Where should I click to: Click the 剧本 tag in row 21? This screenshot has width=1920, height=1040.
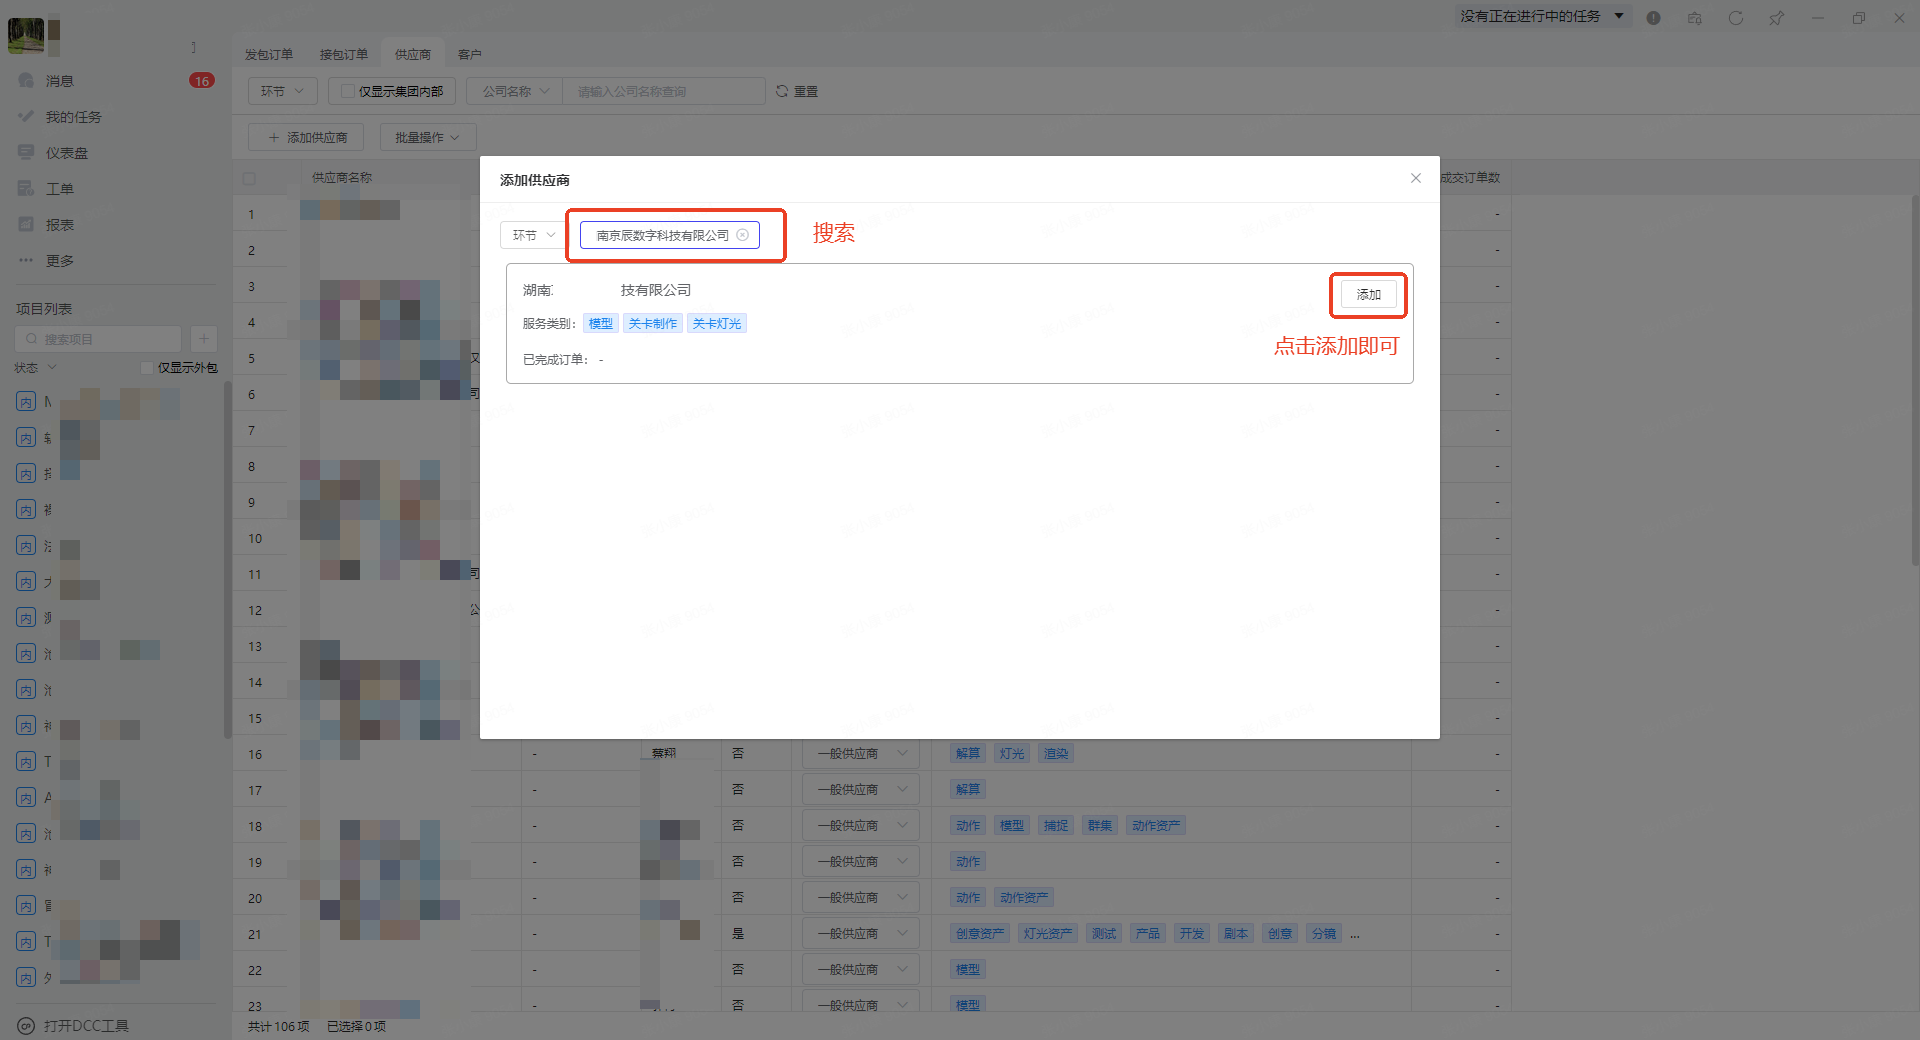click(1236, 934)
